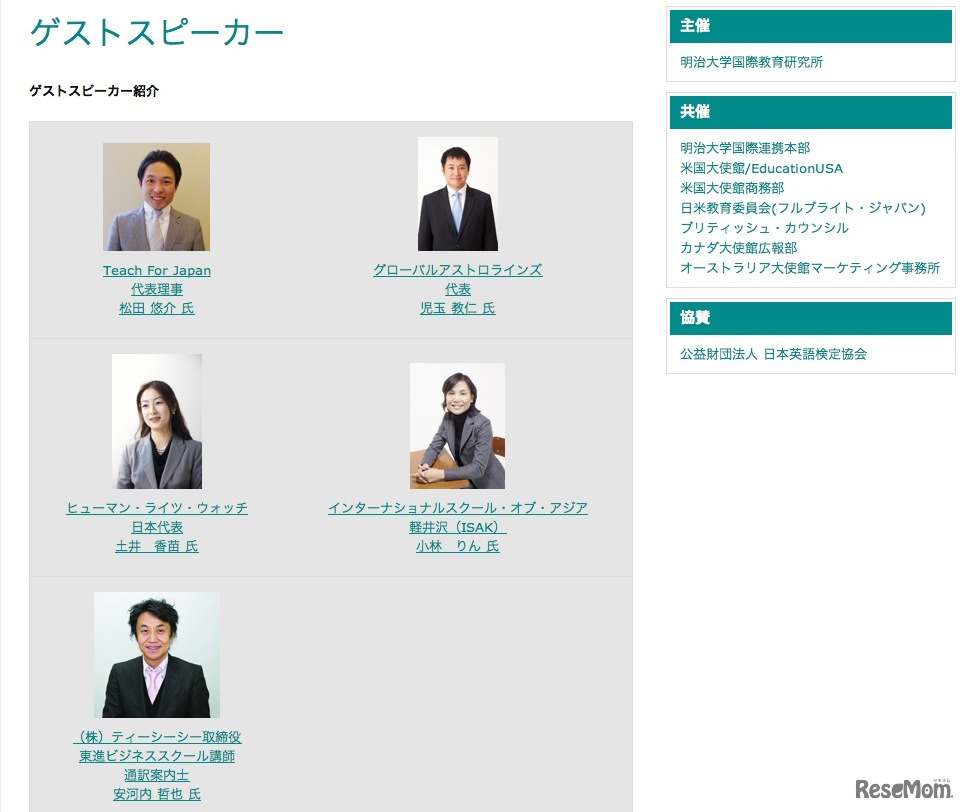966x812 pixels.
Task: Click the 東進ビジネススクール講師 link
Action: tap(157, 756)
